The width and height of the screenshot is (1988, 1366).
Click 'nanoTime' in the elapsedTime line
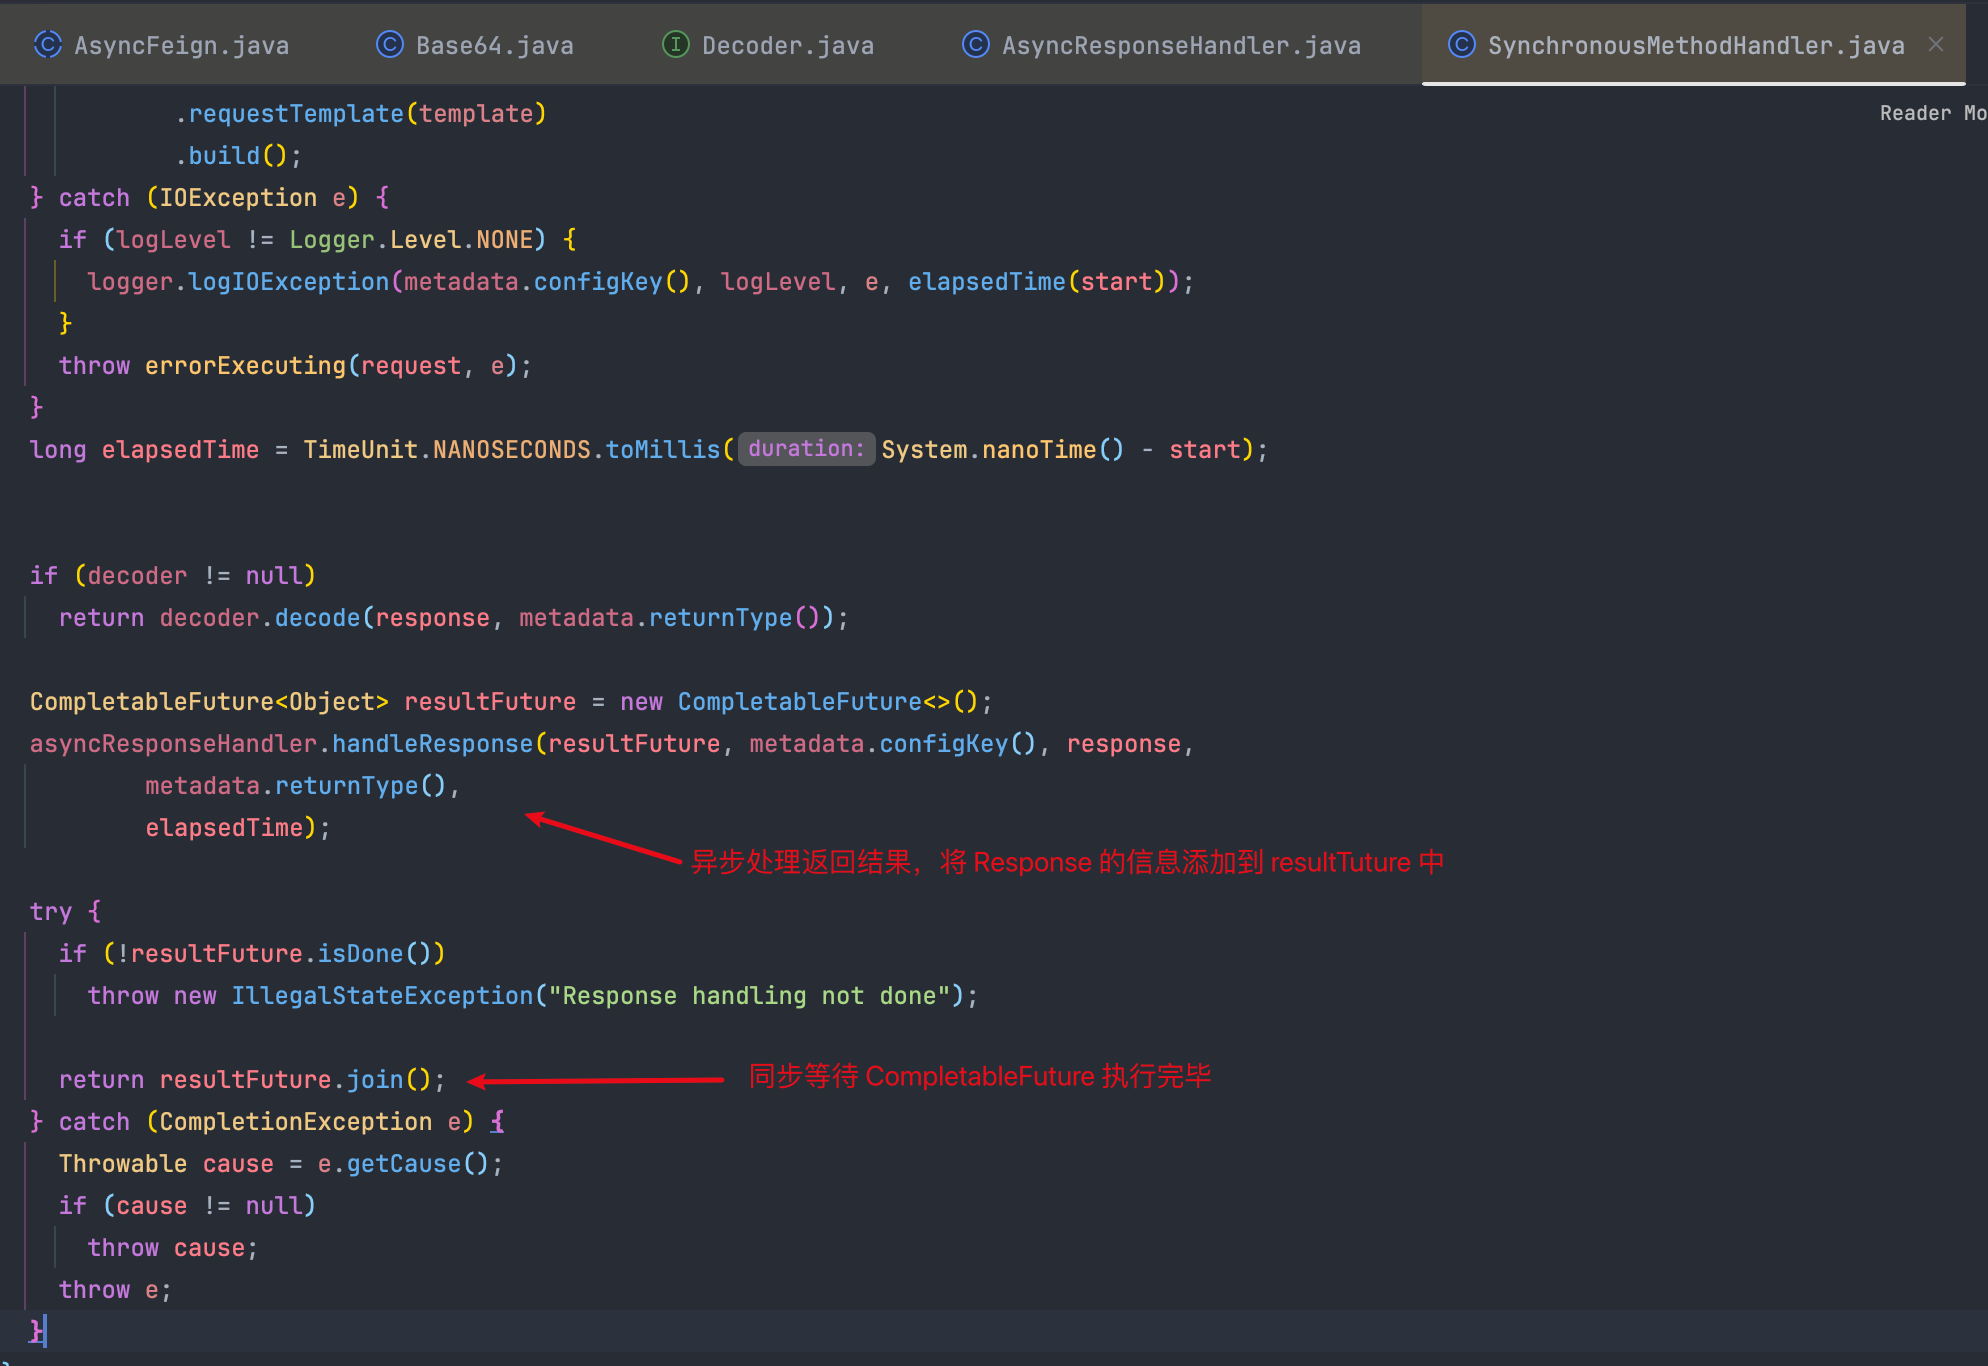(1039, 450)
